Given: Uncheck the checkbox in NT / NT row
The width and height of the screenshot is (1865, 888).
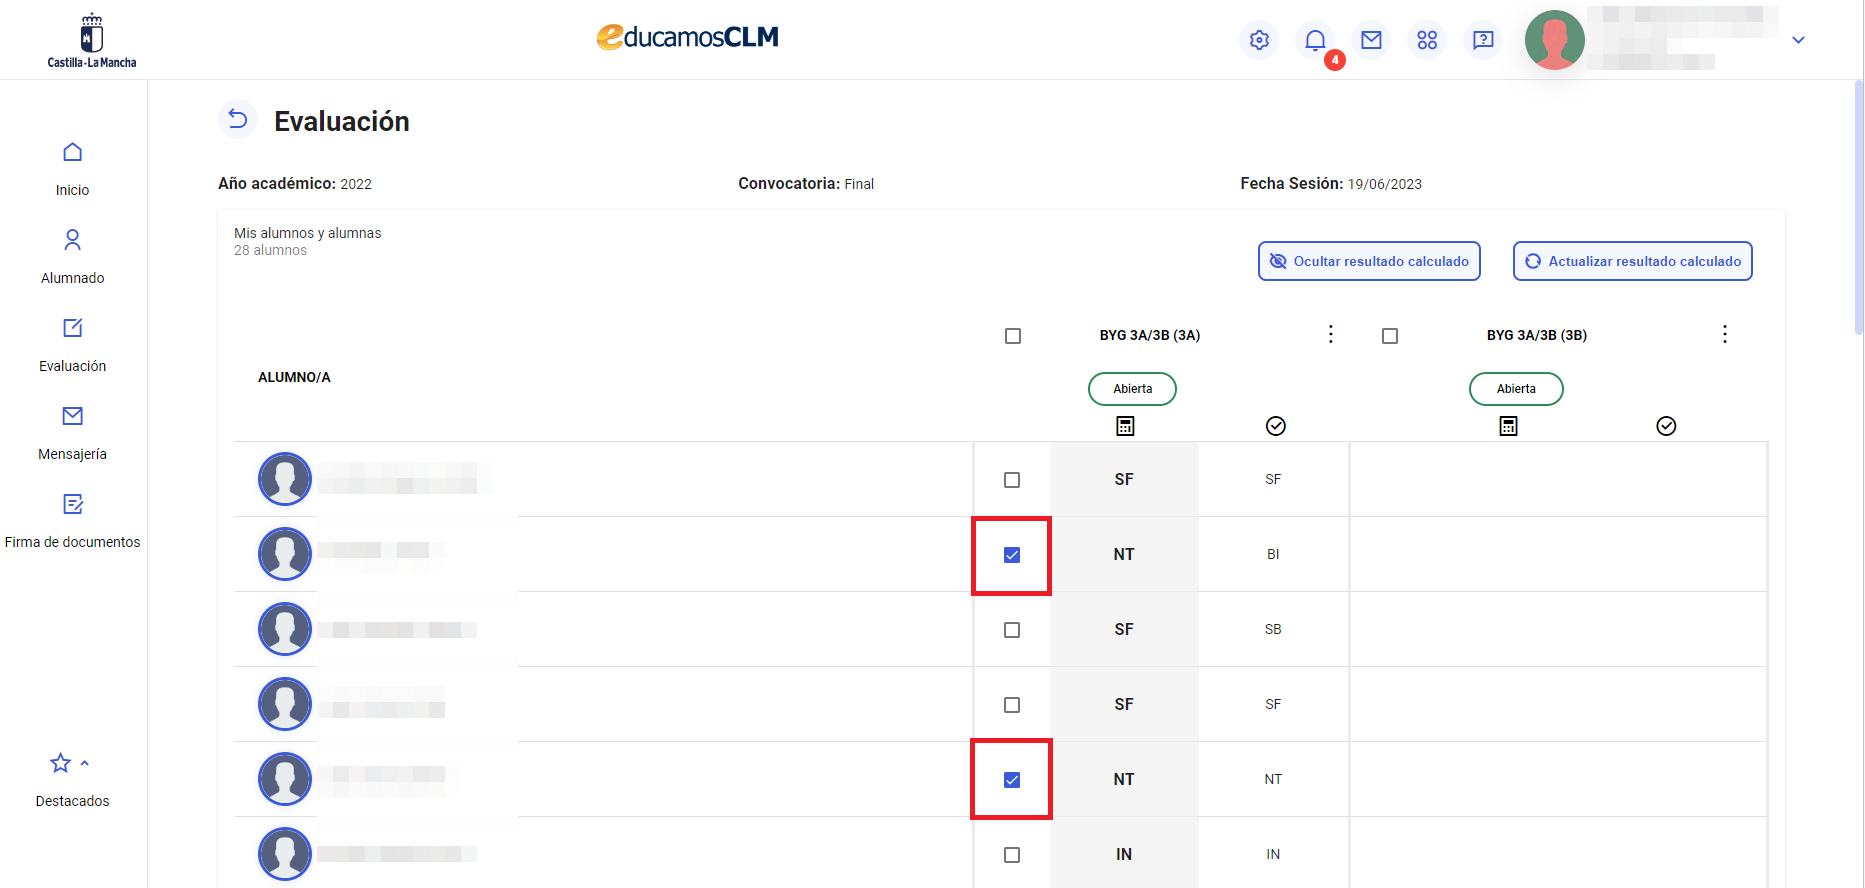Looking at the screenshot, I should (1012, 780).
